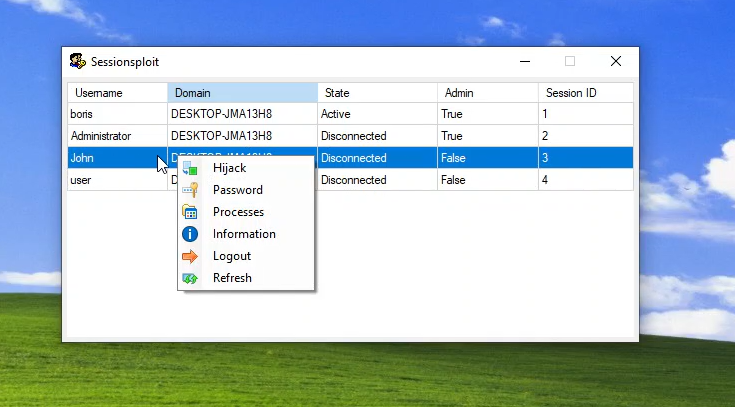Select Refresh in the context menu
This screenshot has height=407, width=735.
coord(246,278)
